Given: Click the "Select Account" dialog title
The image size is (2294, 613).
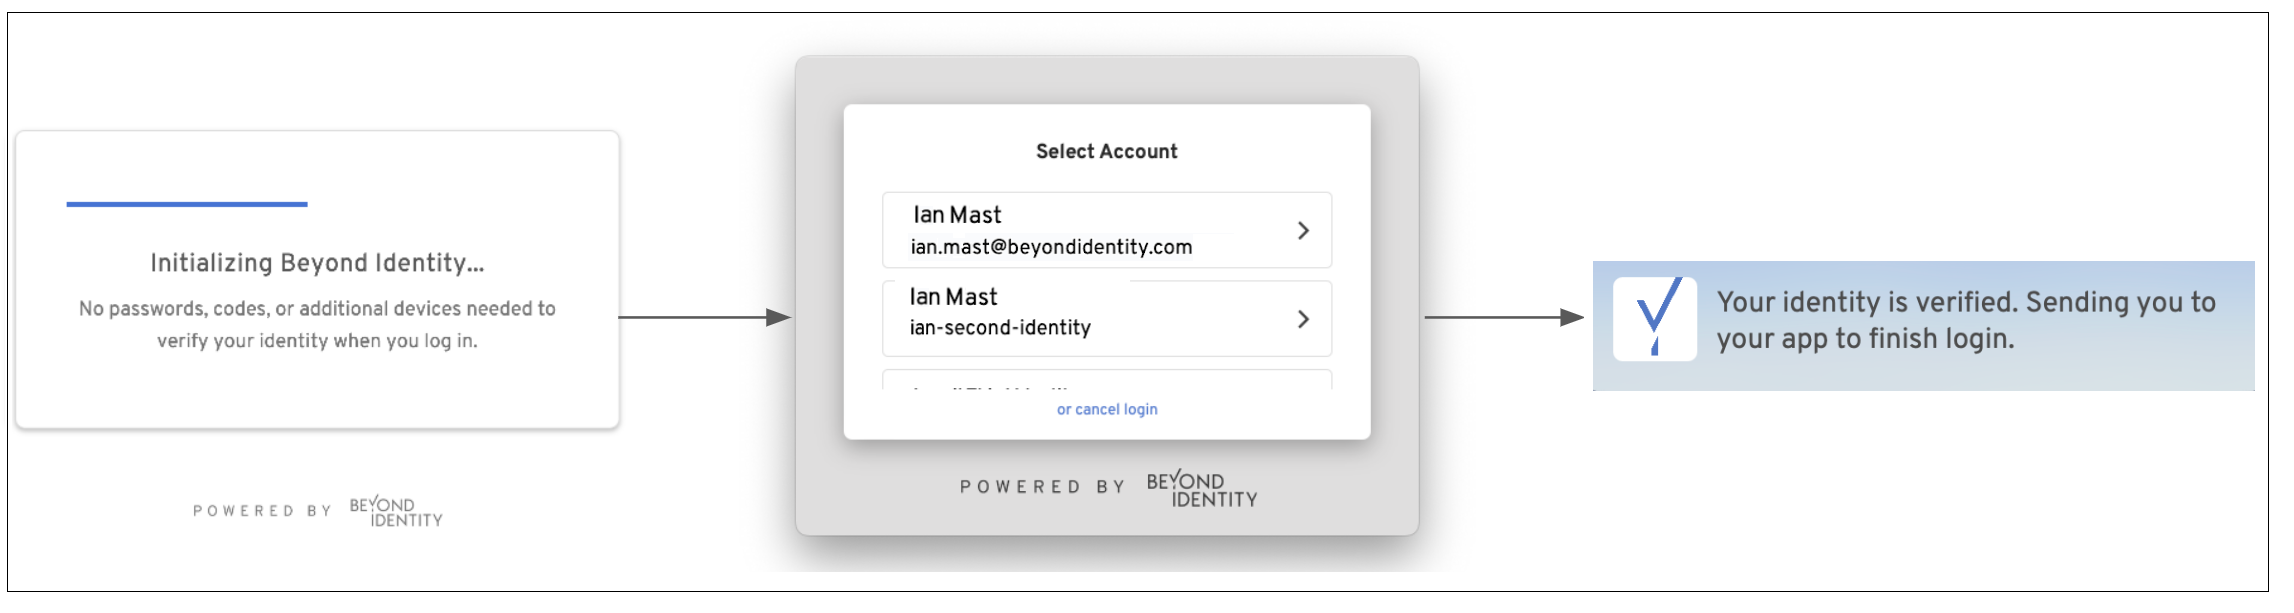Looking at the screenshot, I should click(x=1106, y=152).
